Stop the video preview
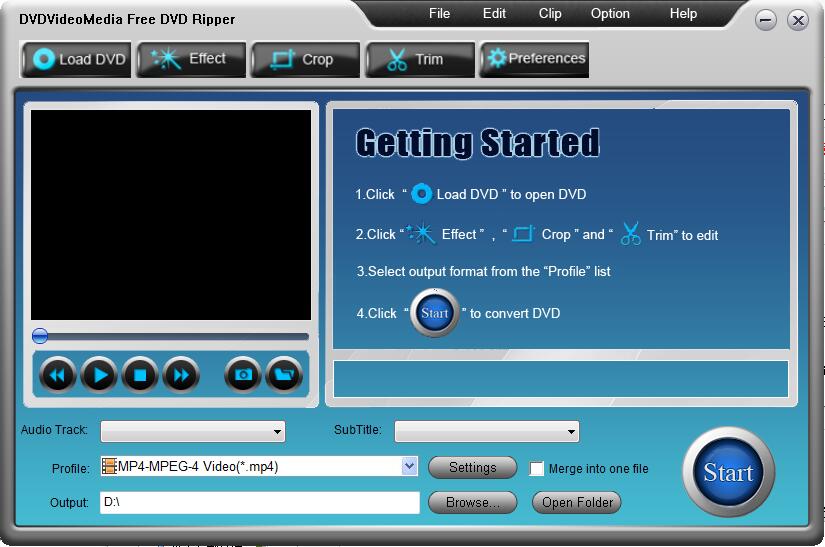Viewport: 825px width, 547px height. [140, 375]
